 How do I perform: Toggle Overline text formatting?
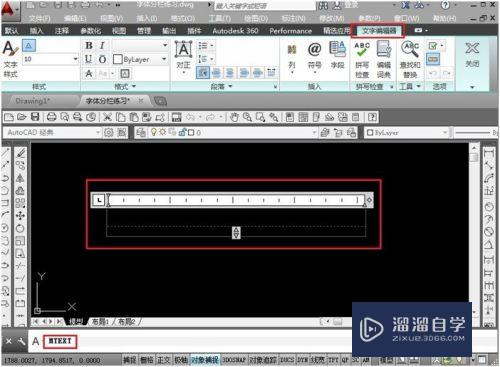tap(102, 59)
